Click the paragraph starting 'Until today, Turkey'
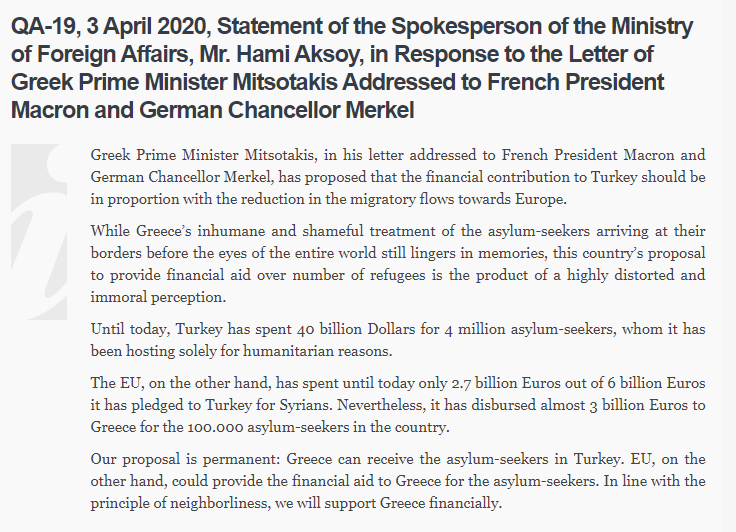 click(398, 340)
